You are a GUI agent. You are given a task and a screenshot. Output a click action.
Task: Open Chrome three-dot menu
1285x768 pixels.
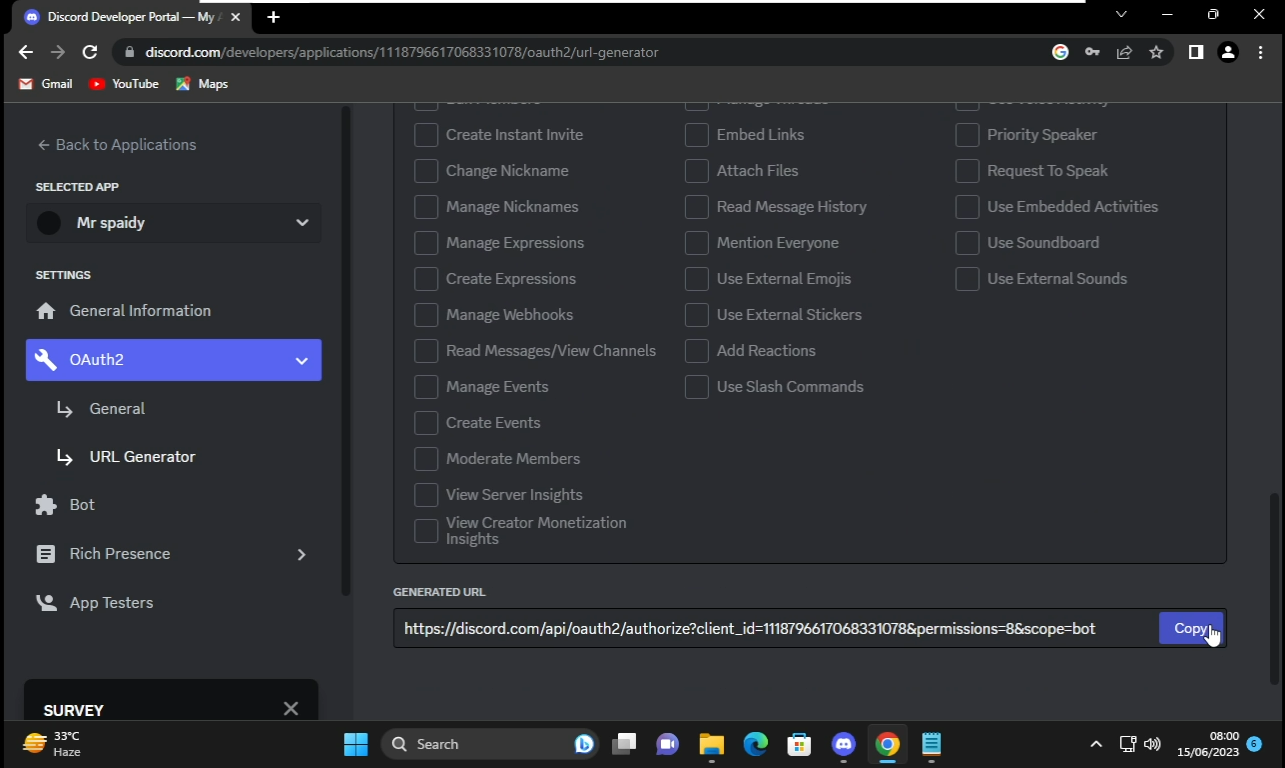coord(1260,52)
